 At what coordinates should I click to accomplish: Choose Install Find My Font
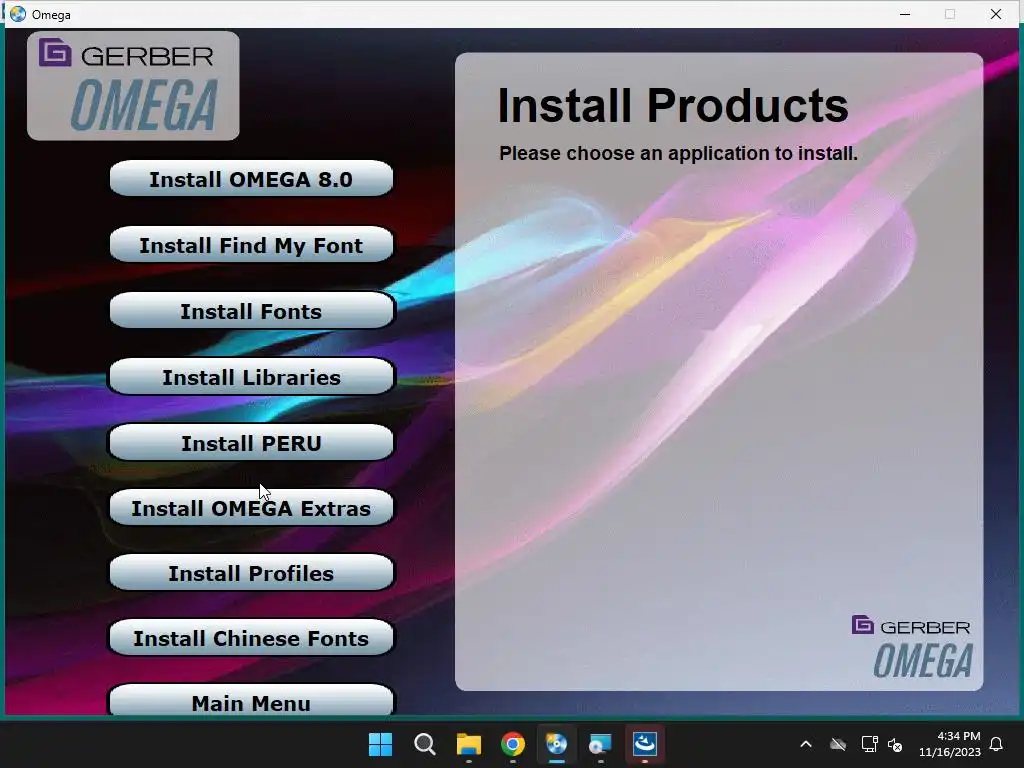251,245
